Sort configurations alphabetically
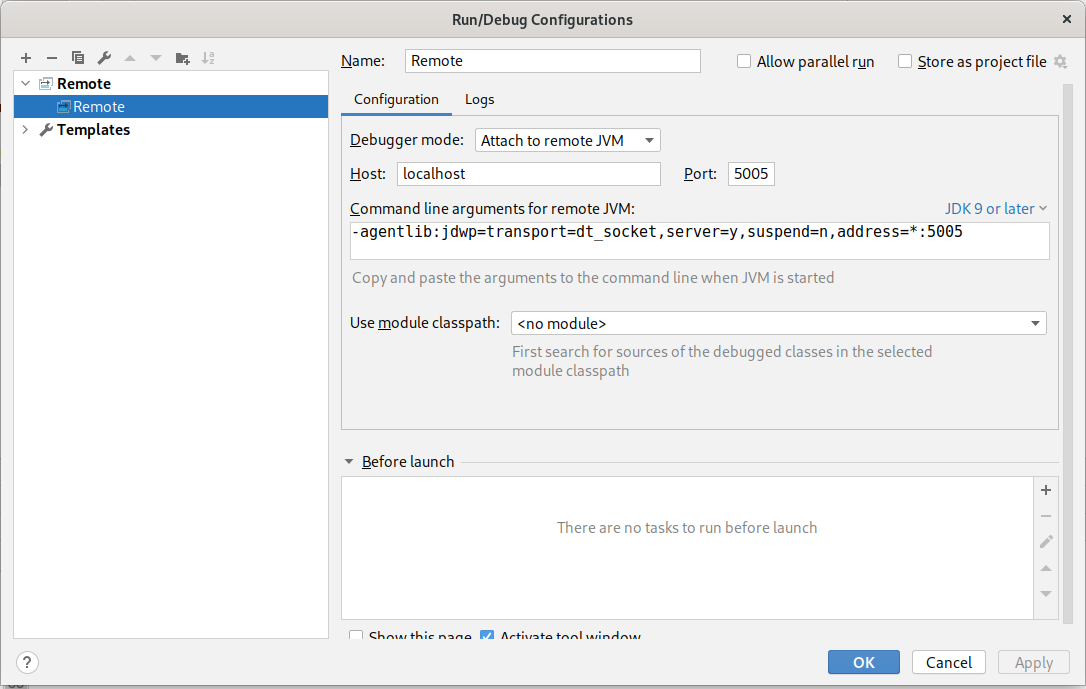Viewport: 1086px width, 689px height. pyautogui.click(x=208, y=58)
